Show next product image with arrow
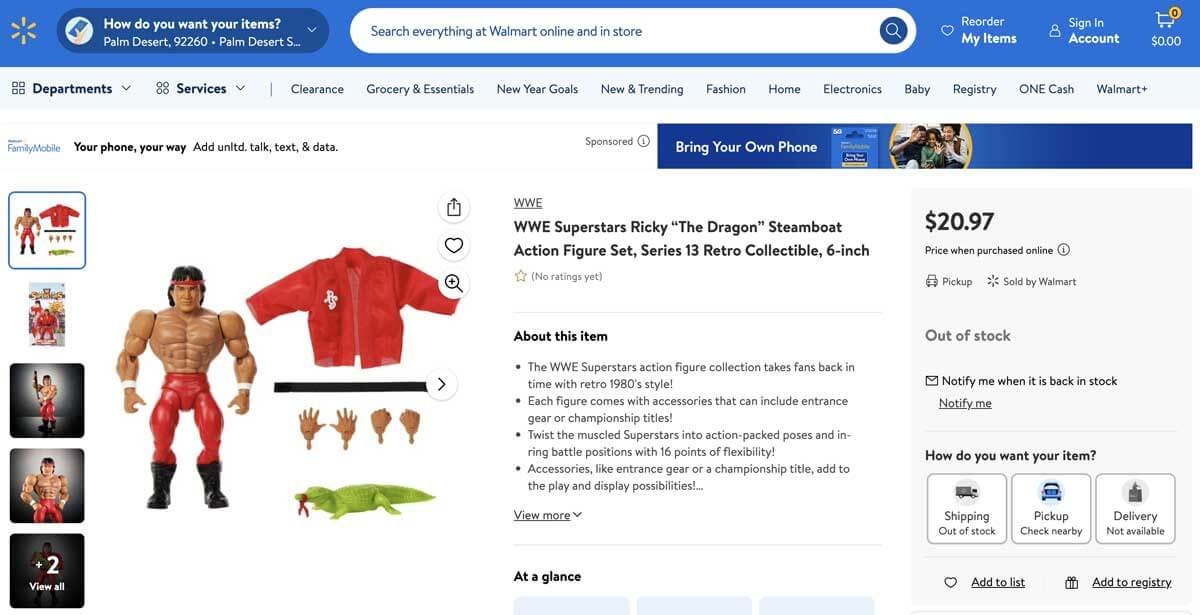 (x=441, y=384)
